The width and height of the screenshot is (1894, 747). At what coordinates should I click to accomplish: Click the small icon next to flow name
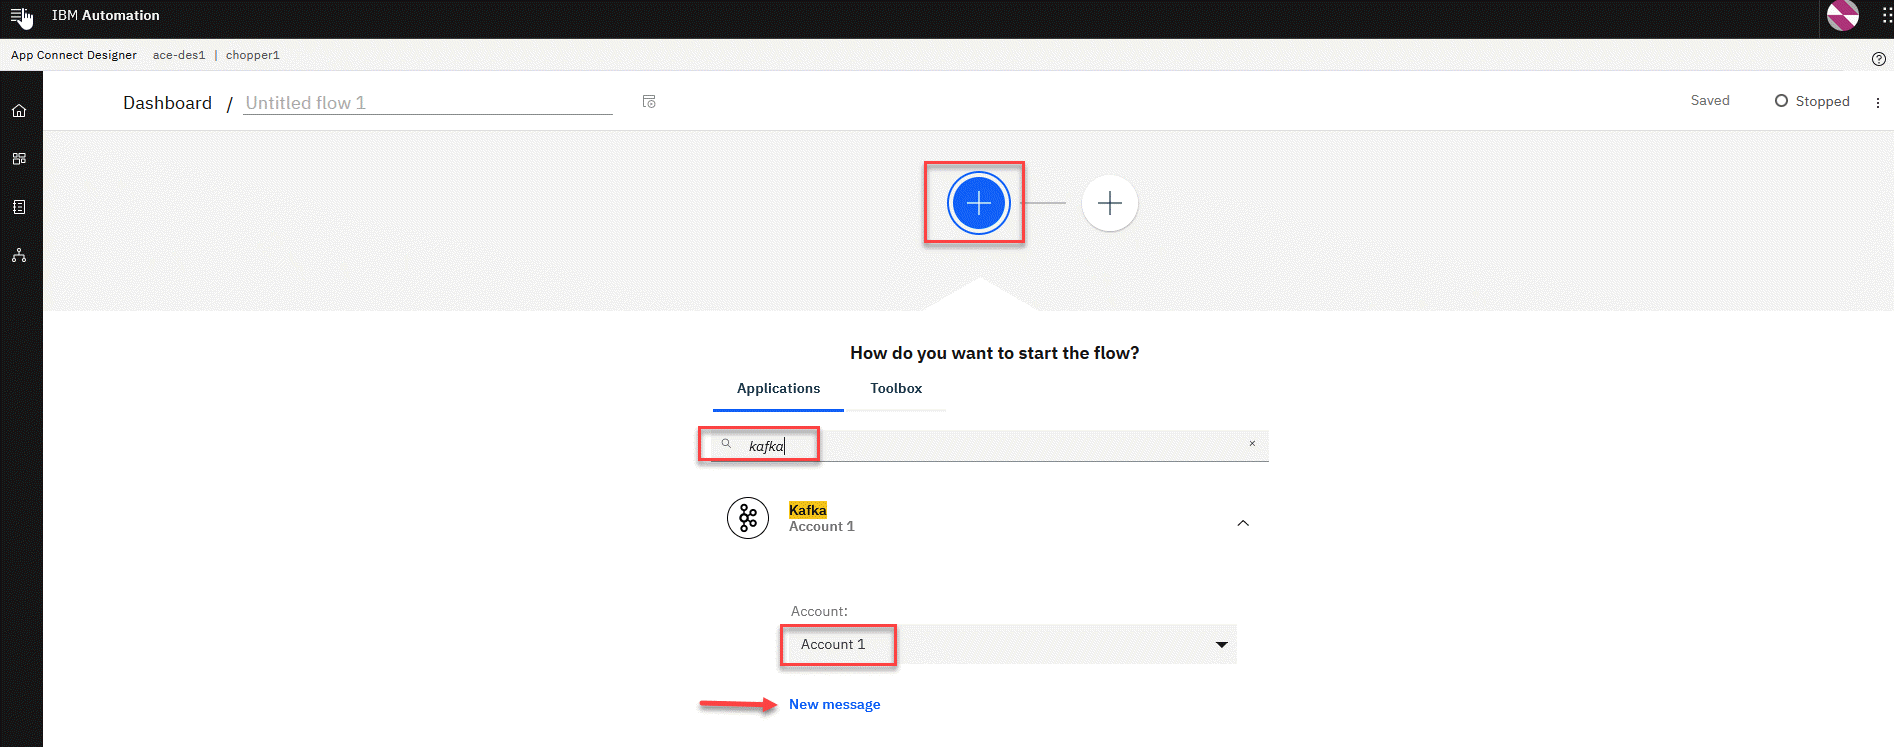[649, 102]
